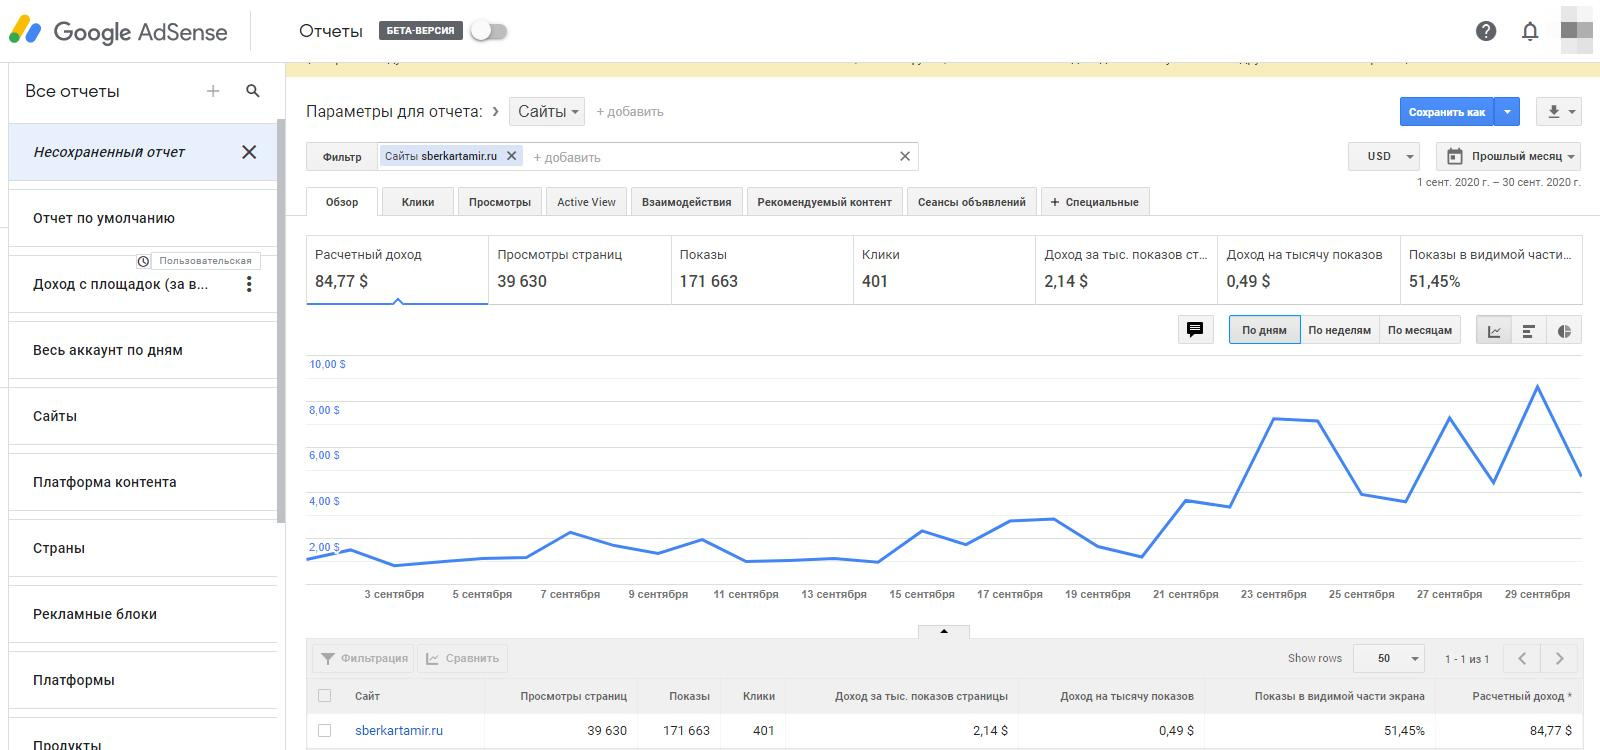
Task: Switch to pie chart view icon
Action: 1564,331
